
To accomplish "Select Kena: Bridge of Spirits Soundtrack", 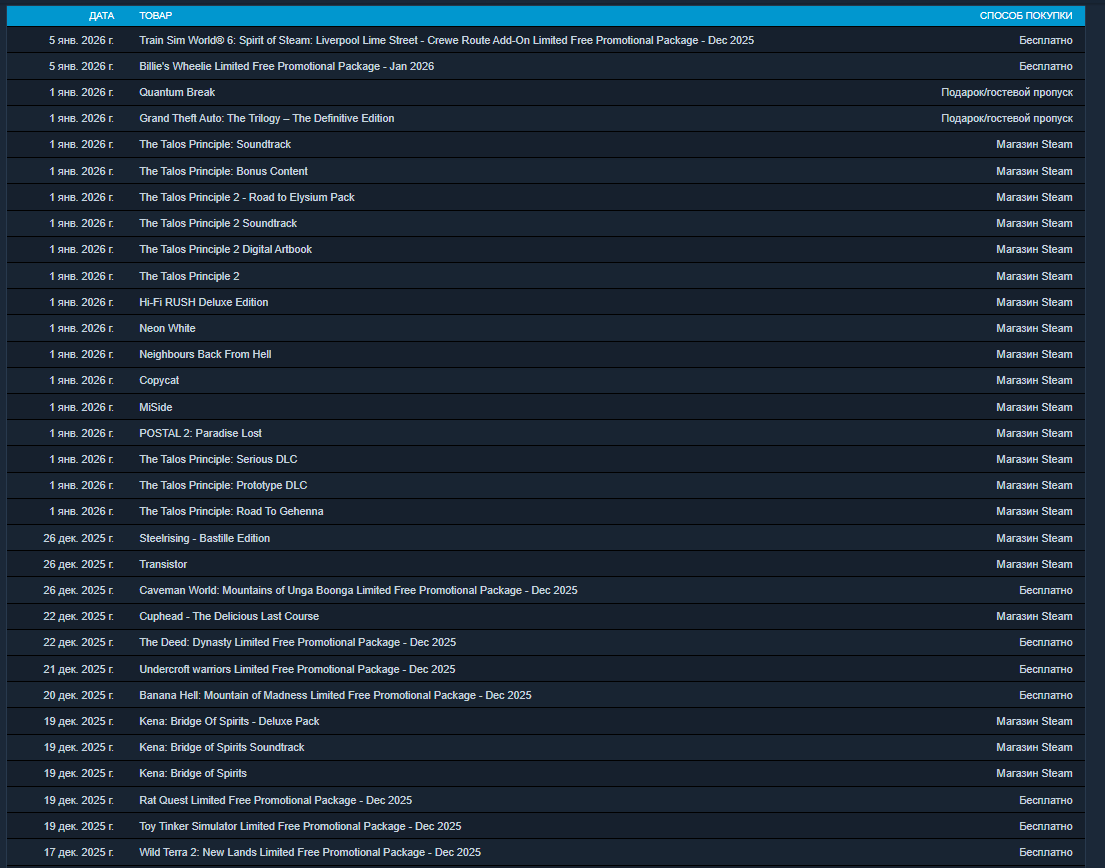I will (x=546, y=748).
